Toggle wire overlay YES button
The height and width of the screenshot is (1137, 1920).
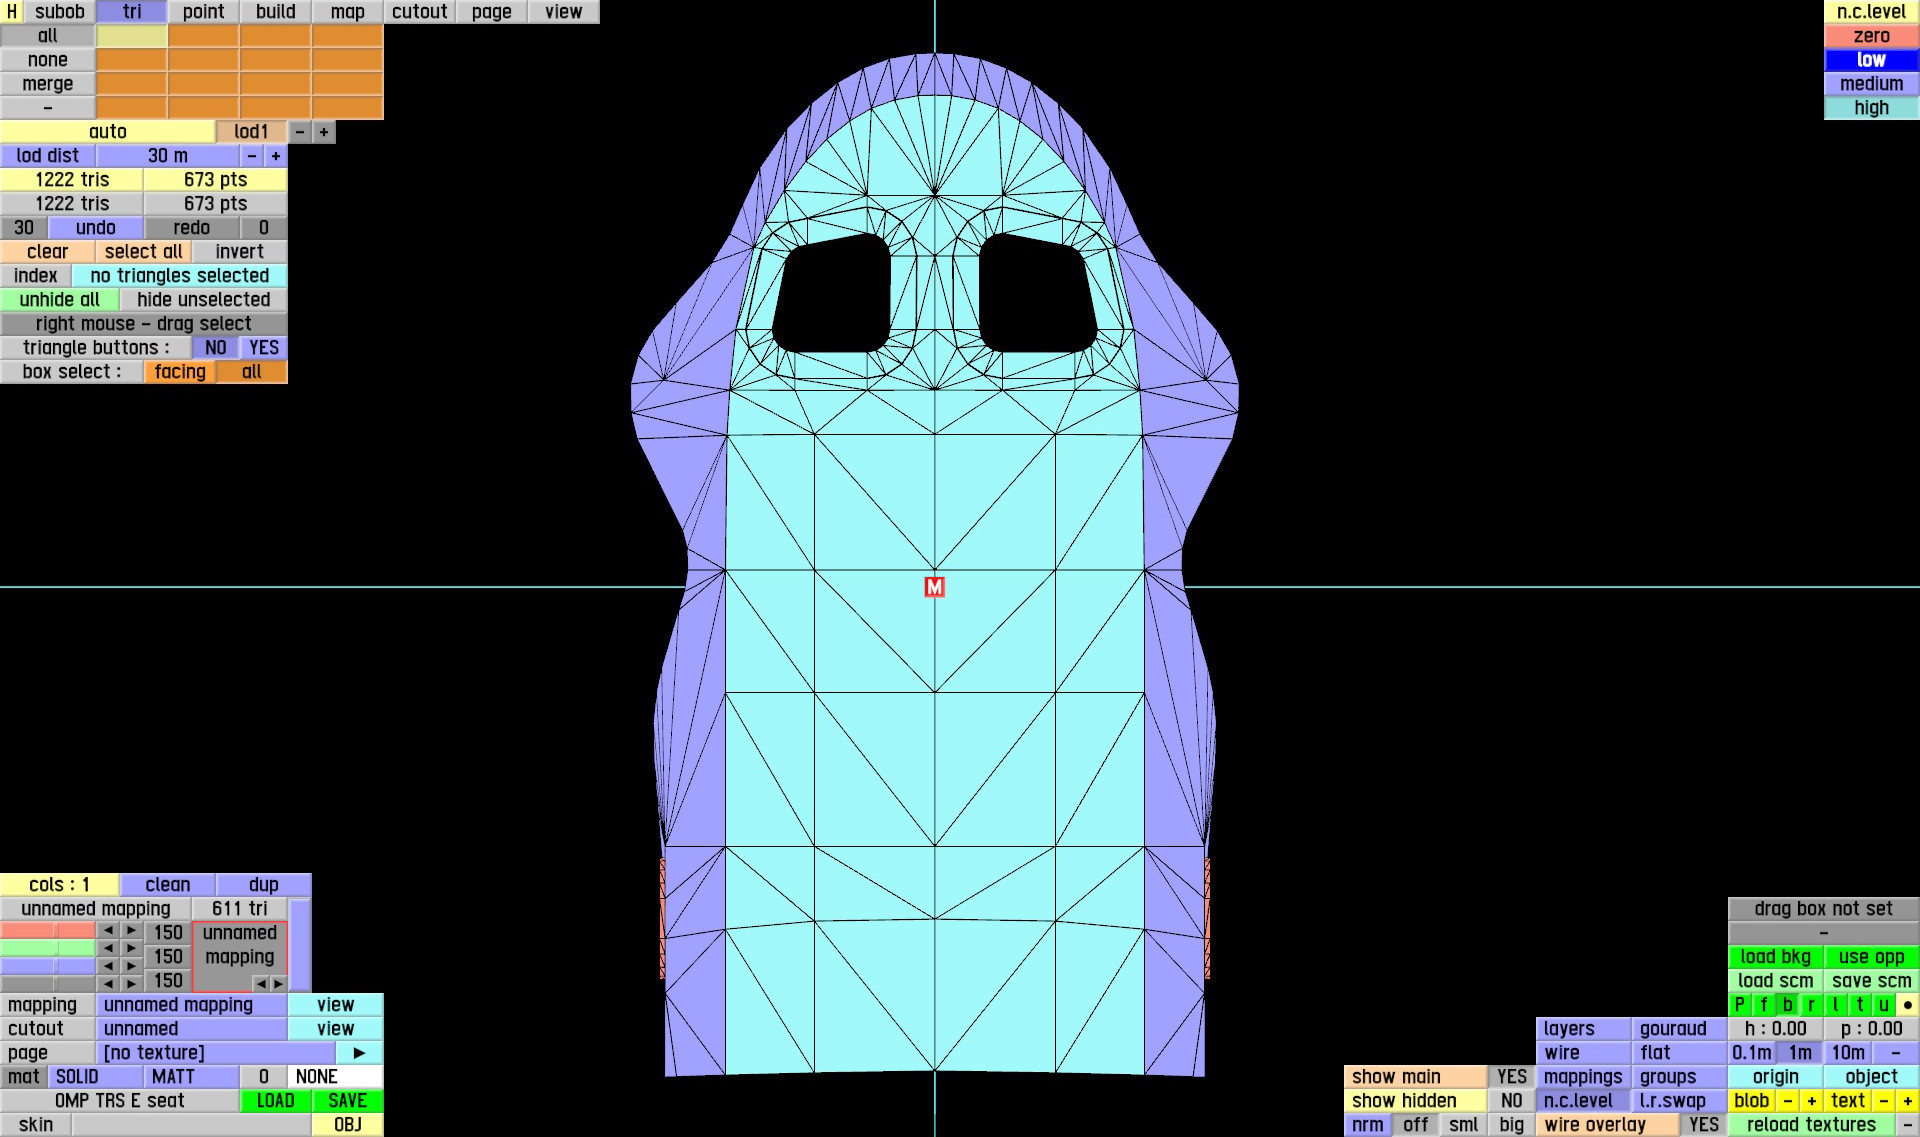(1703, 1125)
